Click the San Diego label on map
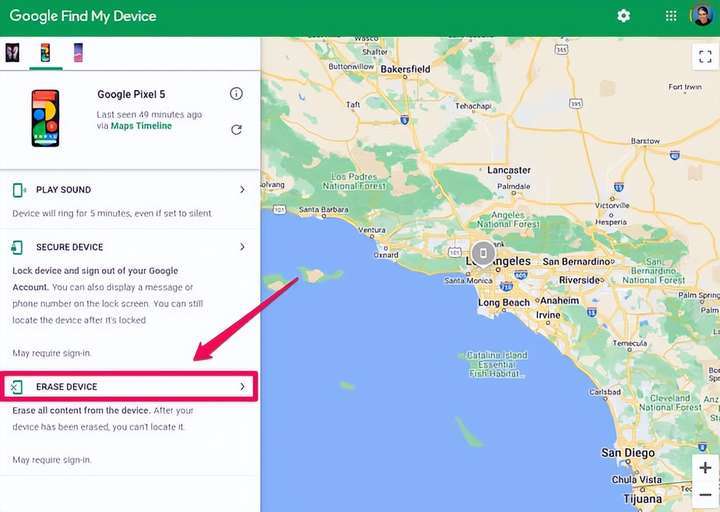This screenshot has height=512, width=720. click(628, 453)
